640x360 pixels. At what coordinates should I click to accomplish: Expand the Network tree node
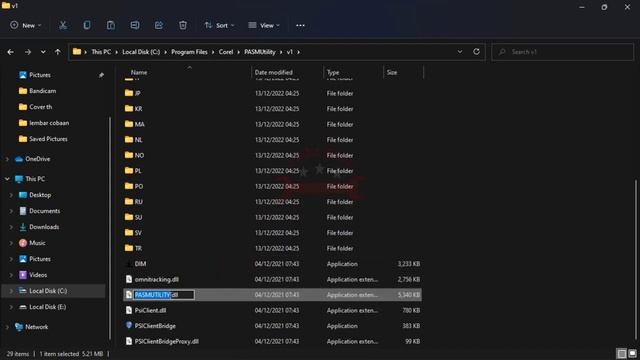(7, 327)
